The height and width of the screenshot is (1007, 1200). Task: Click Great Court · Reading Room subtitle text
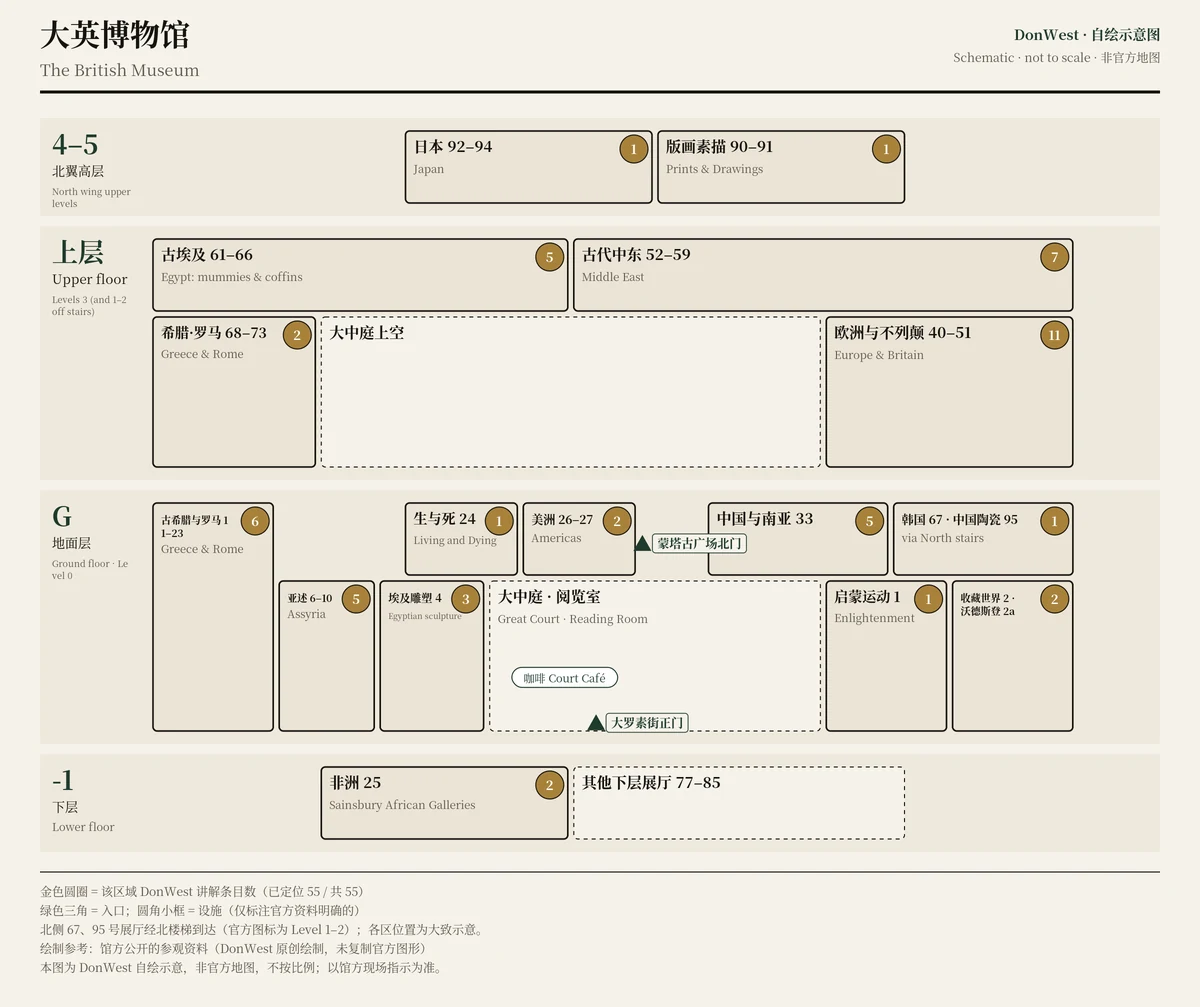[x=573, y=619]
